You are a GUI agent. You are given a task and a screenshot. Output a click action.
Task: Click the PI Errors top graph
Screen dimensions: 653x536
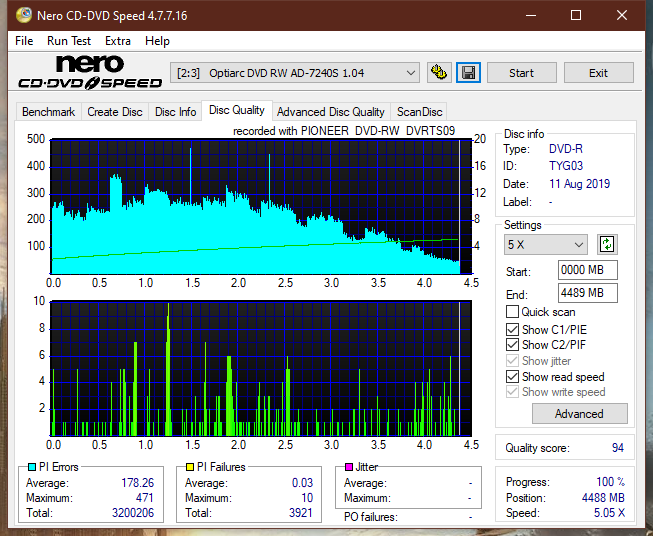pyautogui.click(x=261, y=207)
